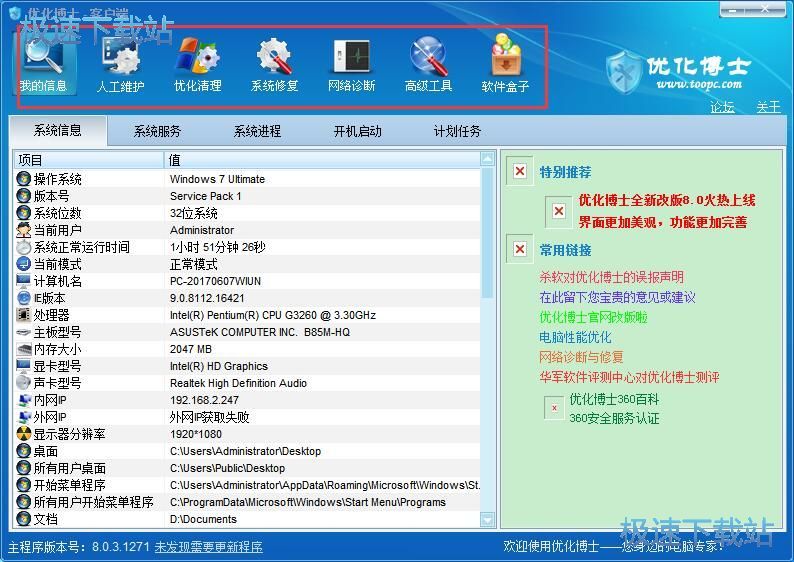Screen dimensions: 794x562
Task: Select the 1920*1080 value
Action: [195, 434]
